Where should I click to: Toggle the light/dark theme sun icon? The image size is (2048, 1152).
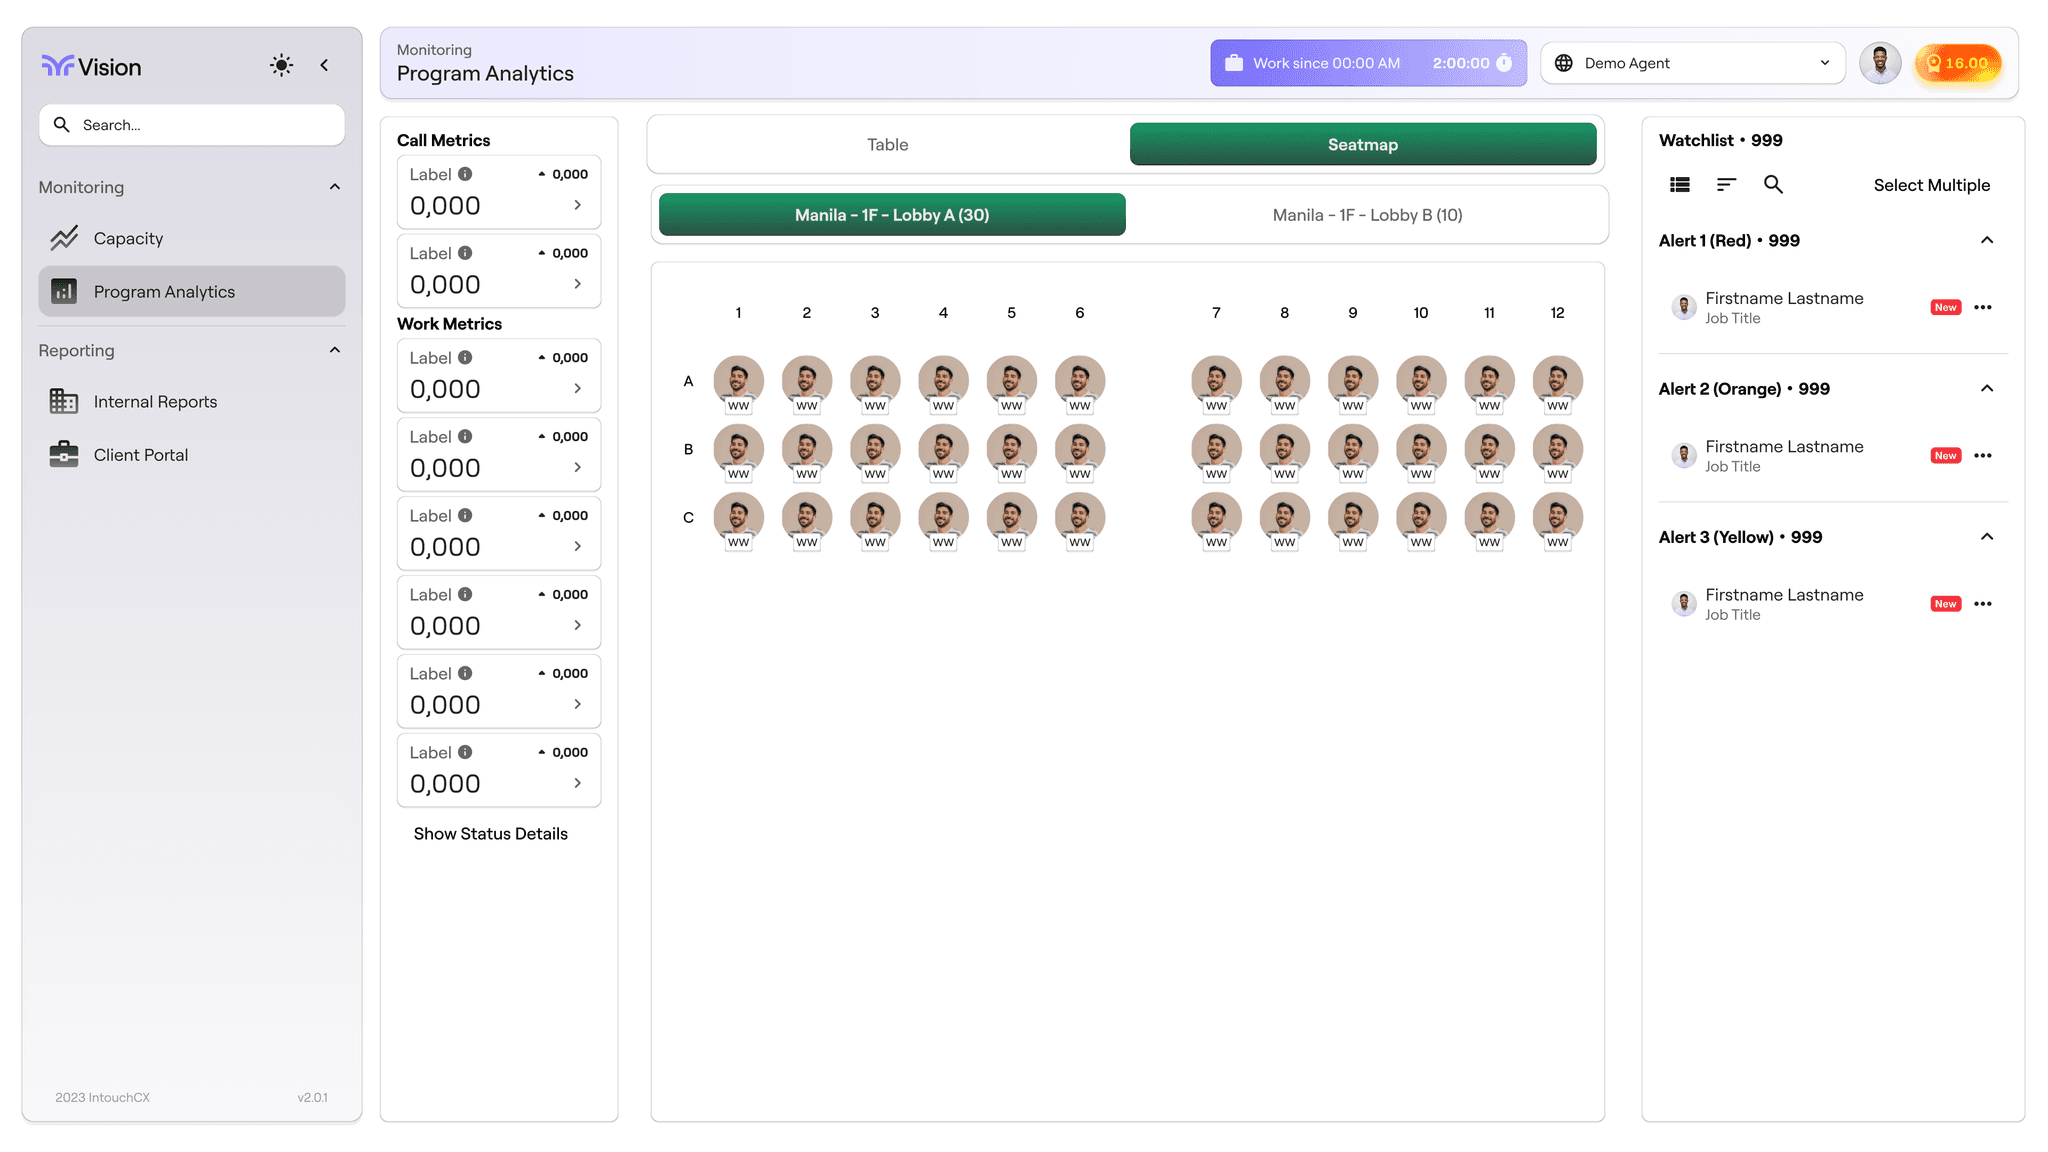pyautogui.click(x=281, y=65)
